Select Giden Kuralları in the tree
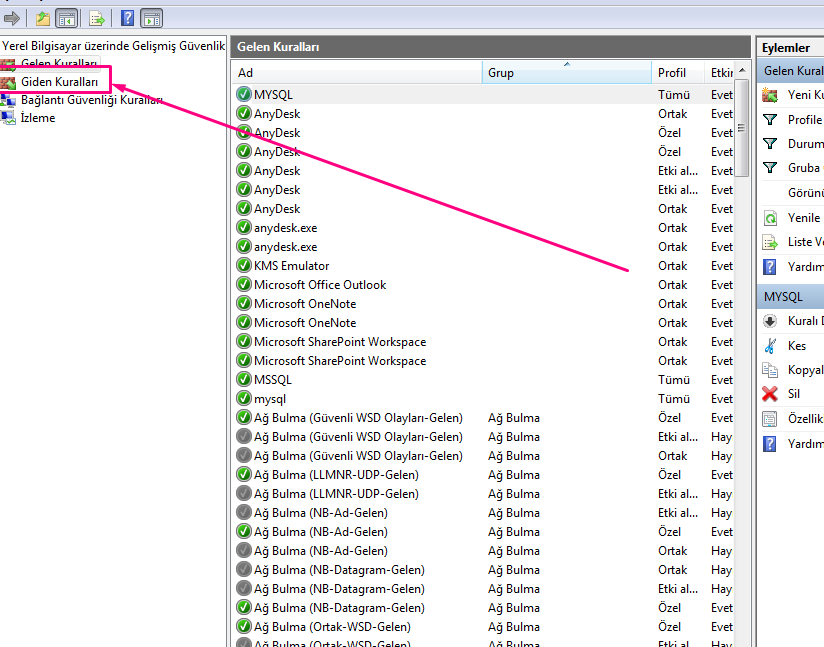 pos(59,82)
